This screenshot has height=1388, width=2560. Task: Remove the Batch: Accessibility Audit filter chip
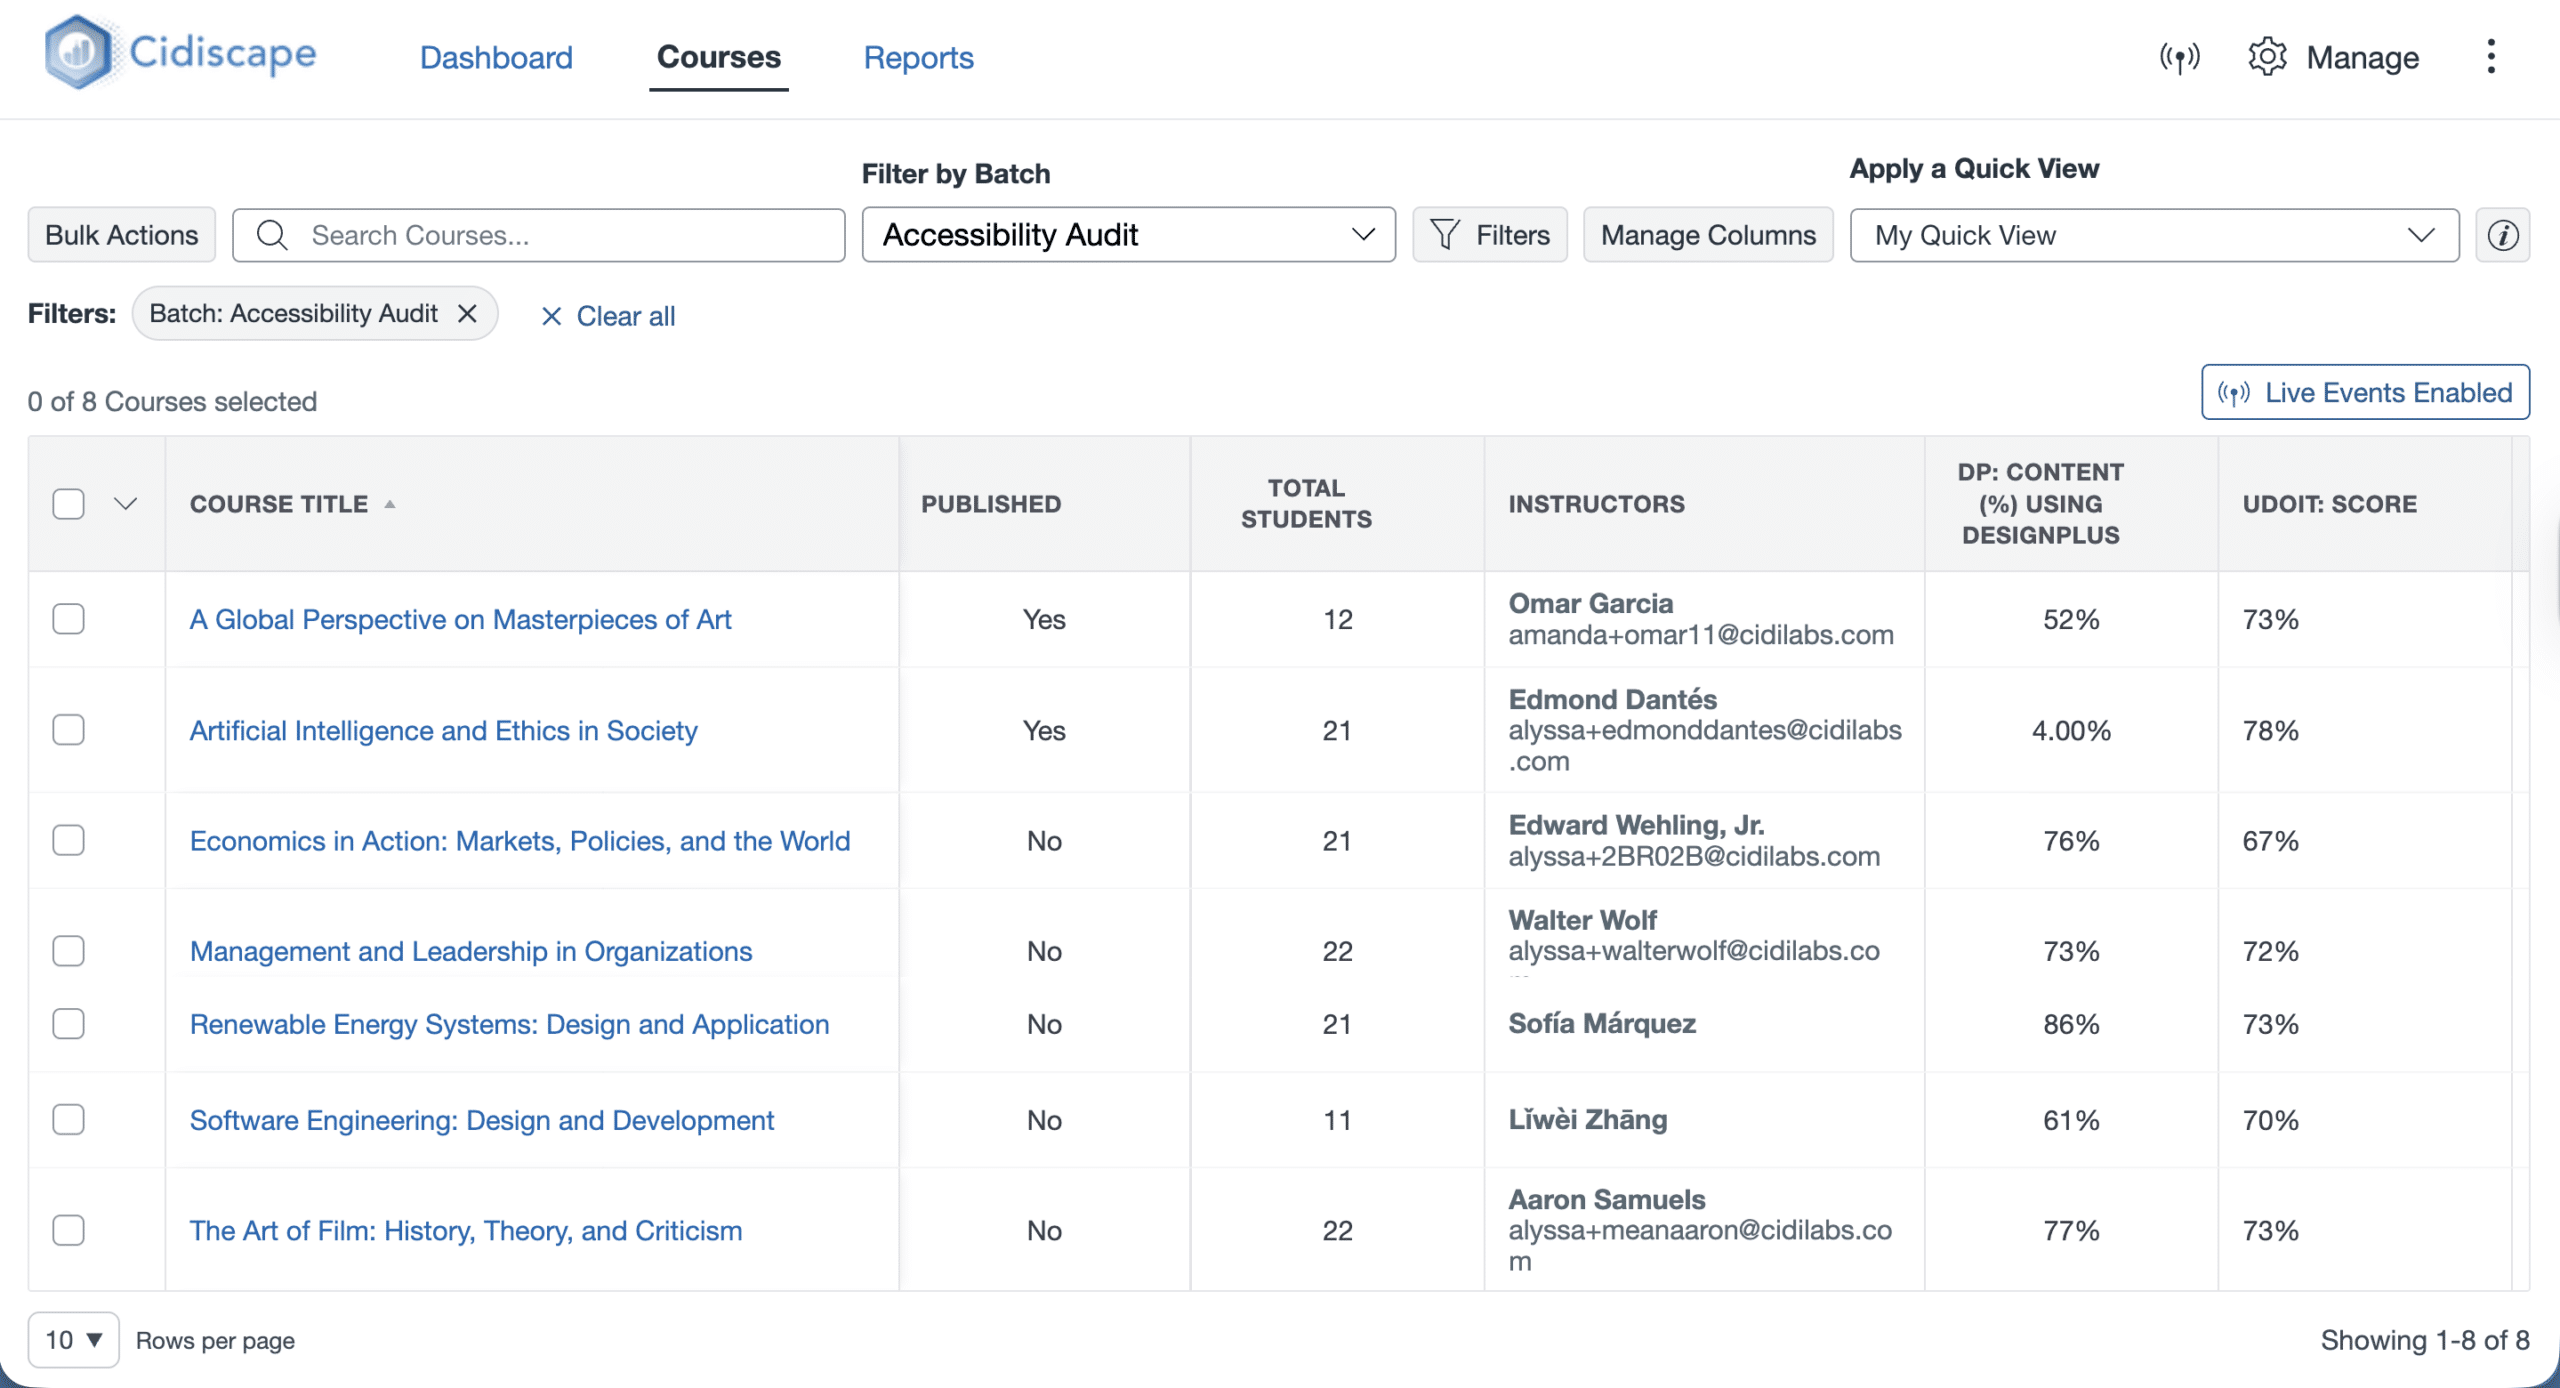coord(467,314)
